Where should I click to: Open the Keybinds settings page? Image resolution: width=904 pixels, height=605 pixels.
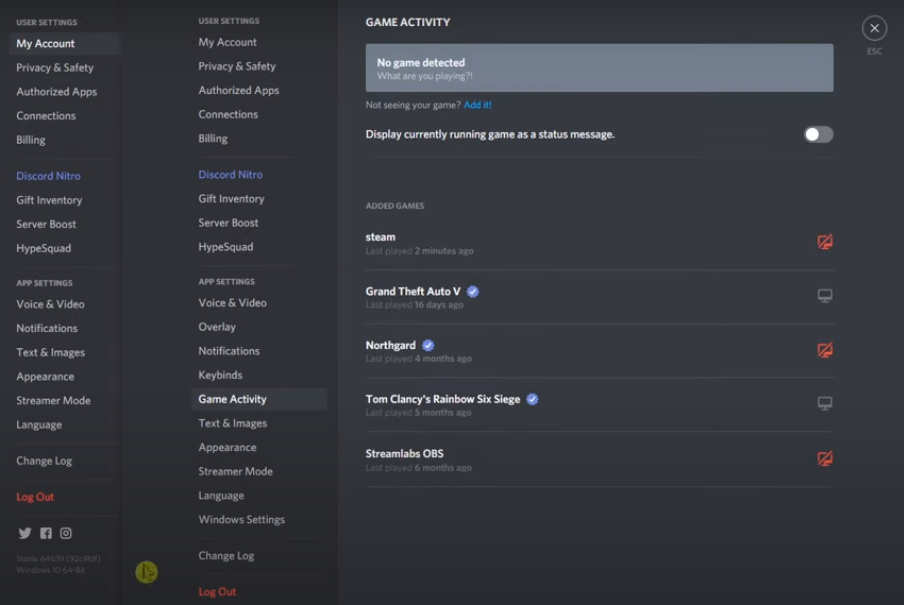click(x=220, y=375)
